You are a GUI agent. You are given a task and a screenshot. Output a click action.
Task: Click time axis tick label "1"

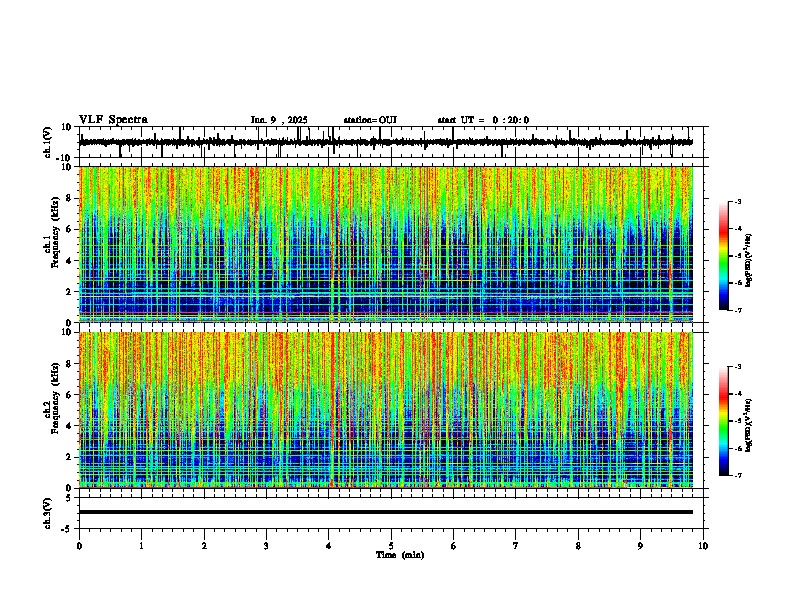[x=141, y=546]
